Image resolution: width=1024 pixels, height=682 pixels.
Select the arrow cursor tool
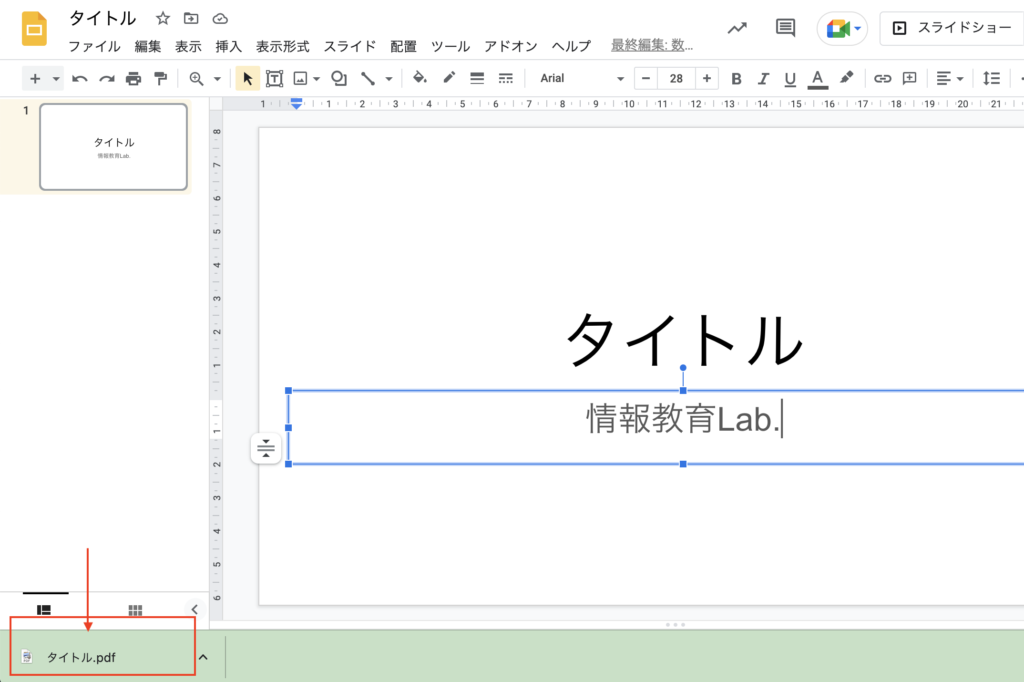click(248, 79)
